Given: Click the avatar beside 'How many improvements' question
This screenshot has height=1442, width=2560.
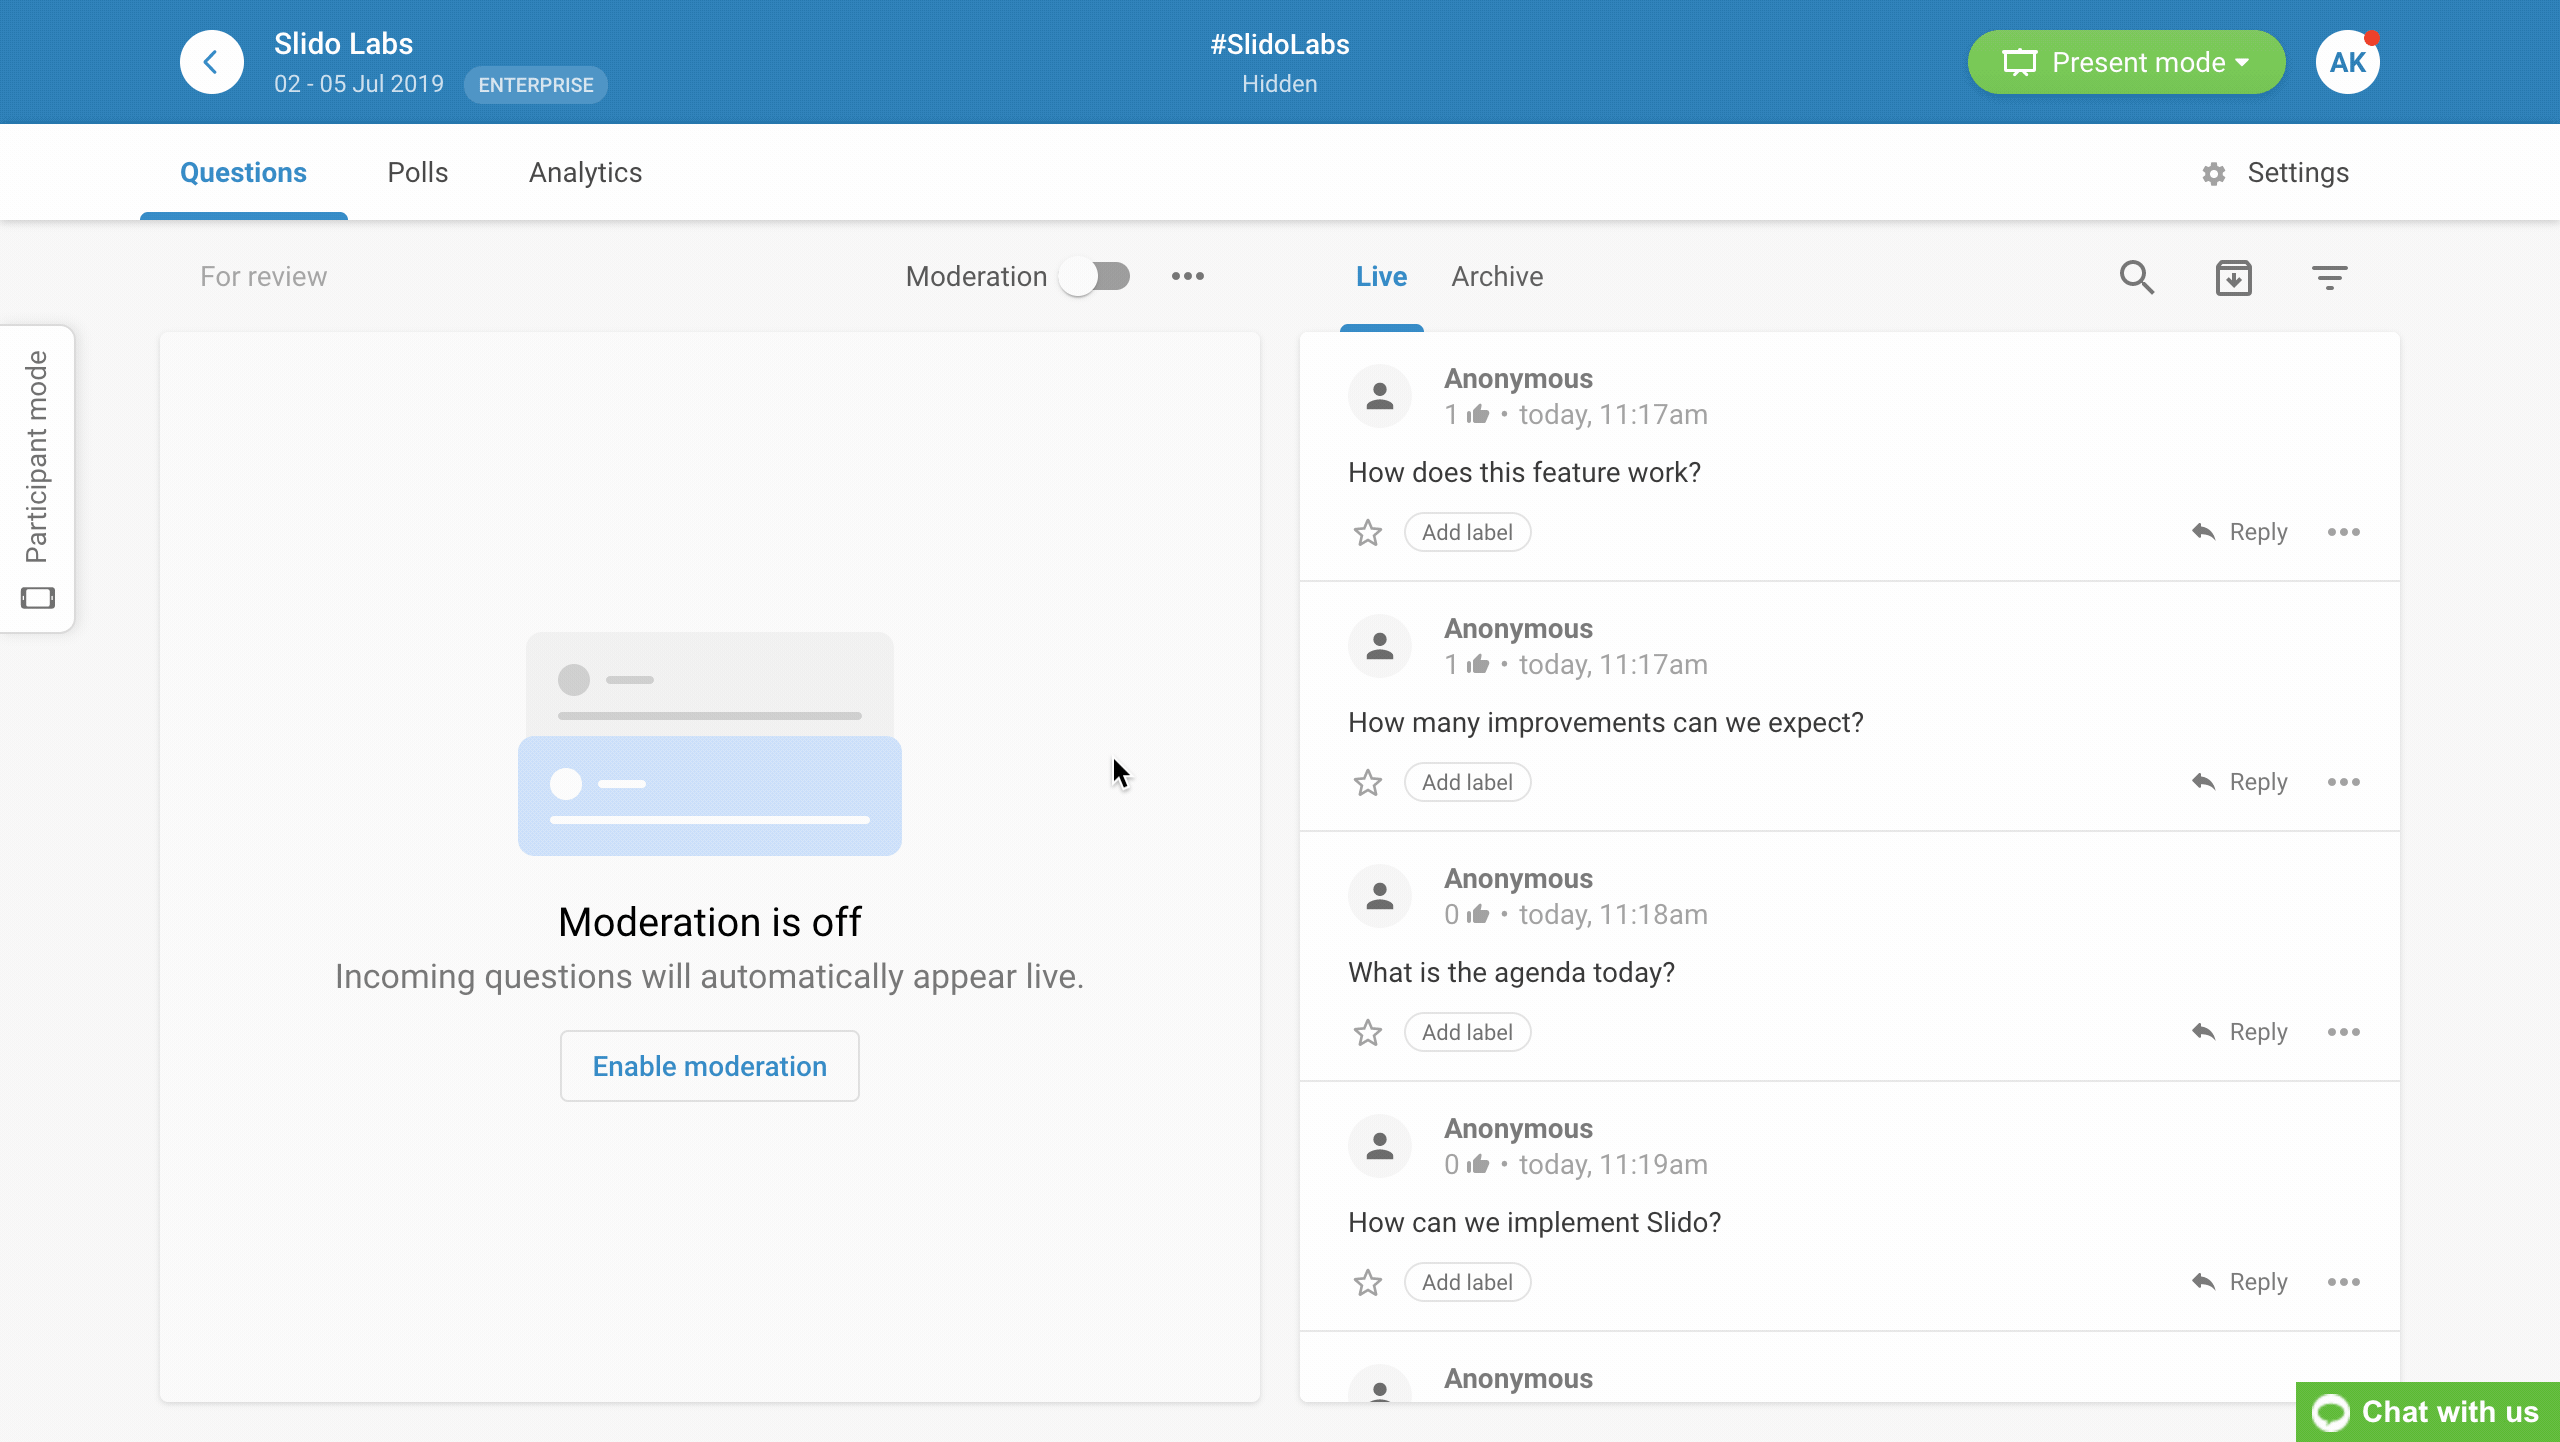Looking at the screenshot, I should pyautogui.click(x=1380, y=646).
